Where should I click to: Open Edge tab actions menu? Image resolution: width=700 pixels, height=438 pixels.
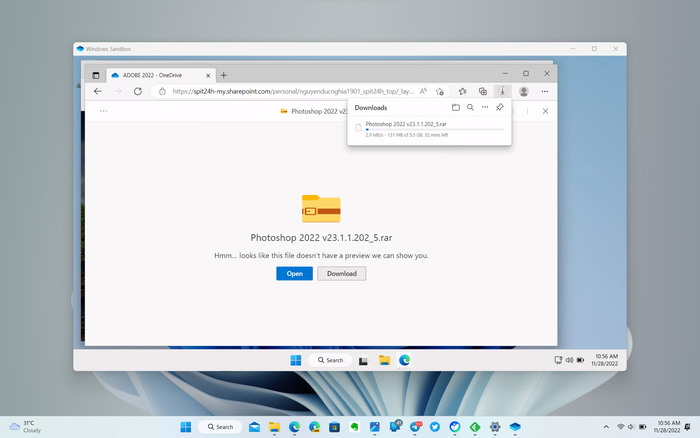(x=96, y=75)
